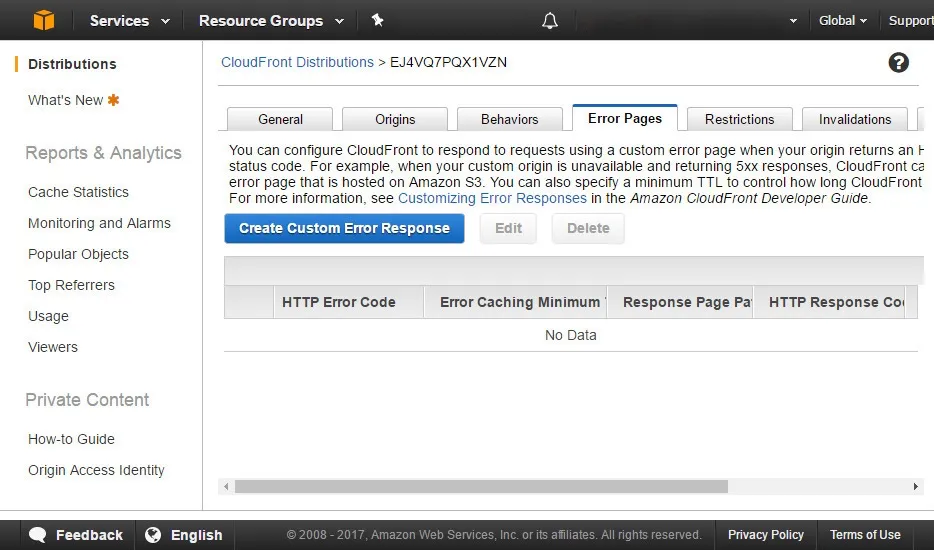This screenshot has width=934, height=550.
Task: Open the Viewers report
Action: coord(52,347)
